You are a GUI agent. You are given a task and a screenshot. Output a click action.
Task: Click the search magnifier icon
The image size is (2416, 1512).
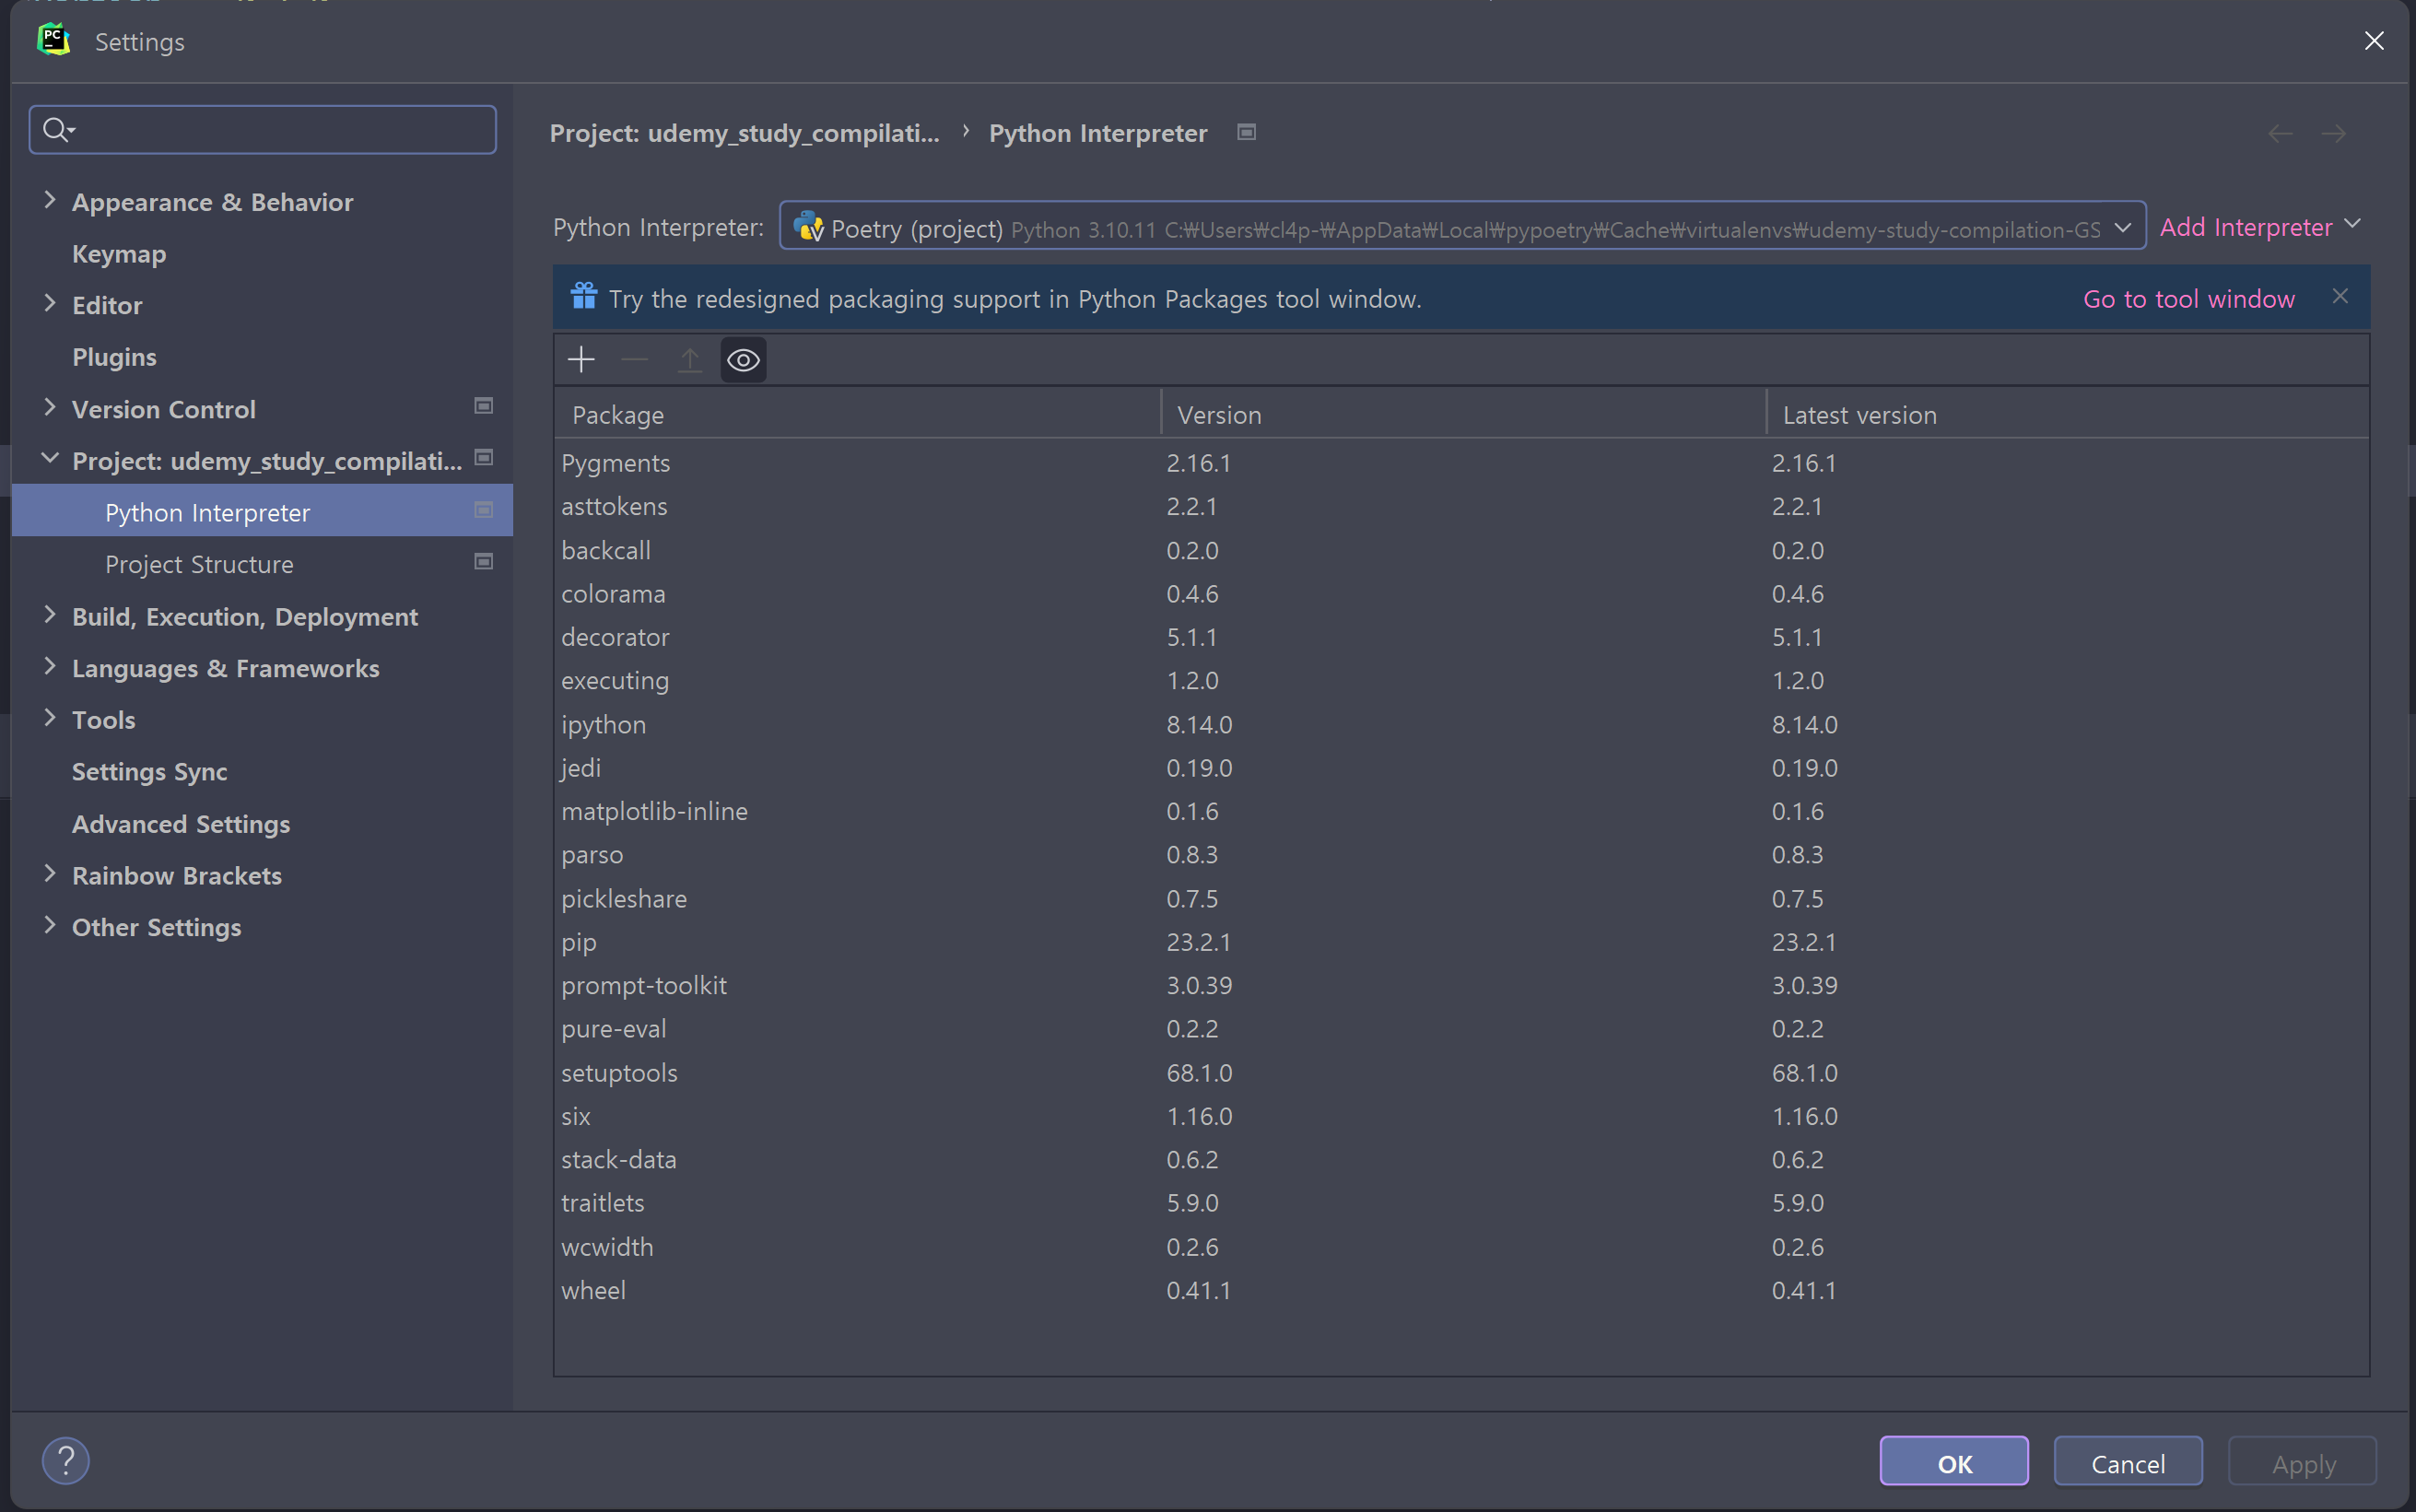click(58, 130)
